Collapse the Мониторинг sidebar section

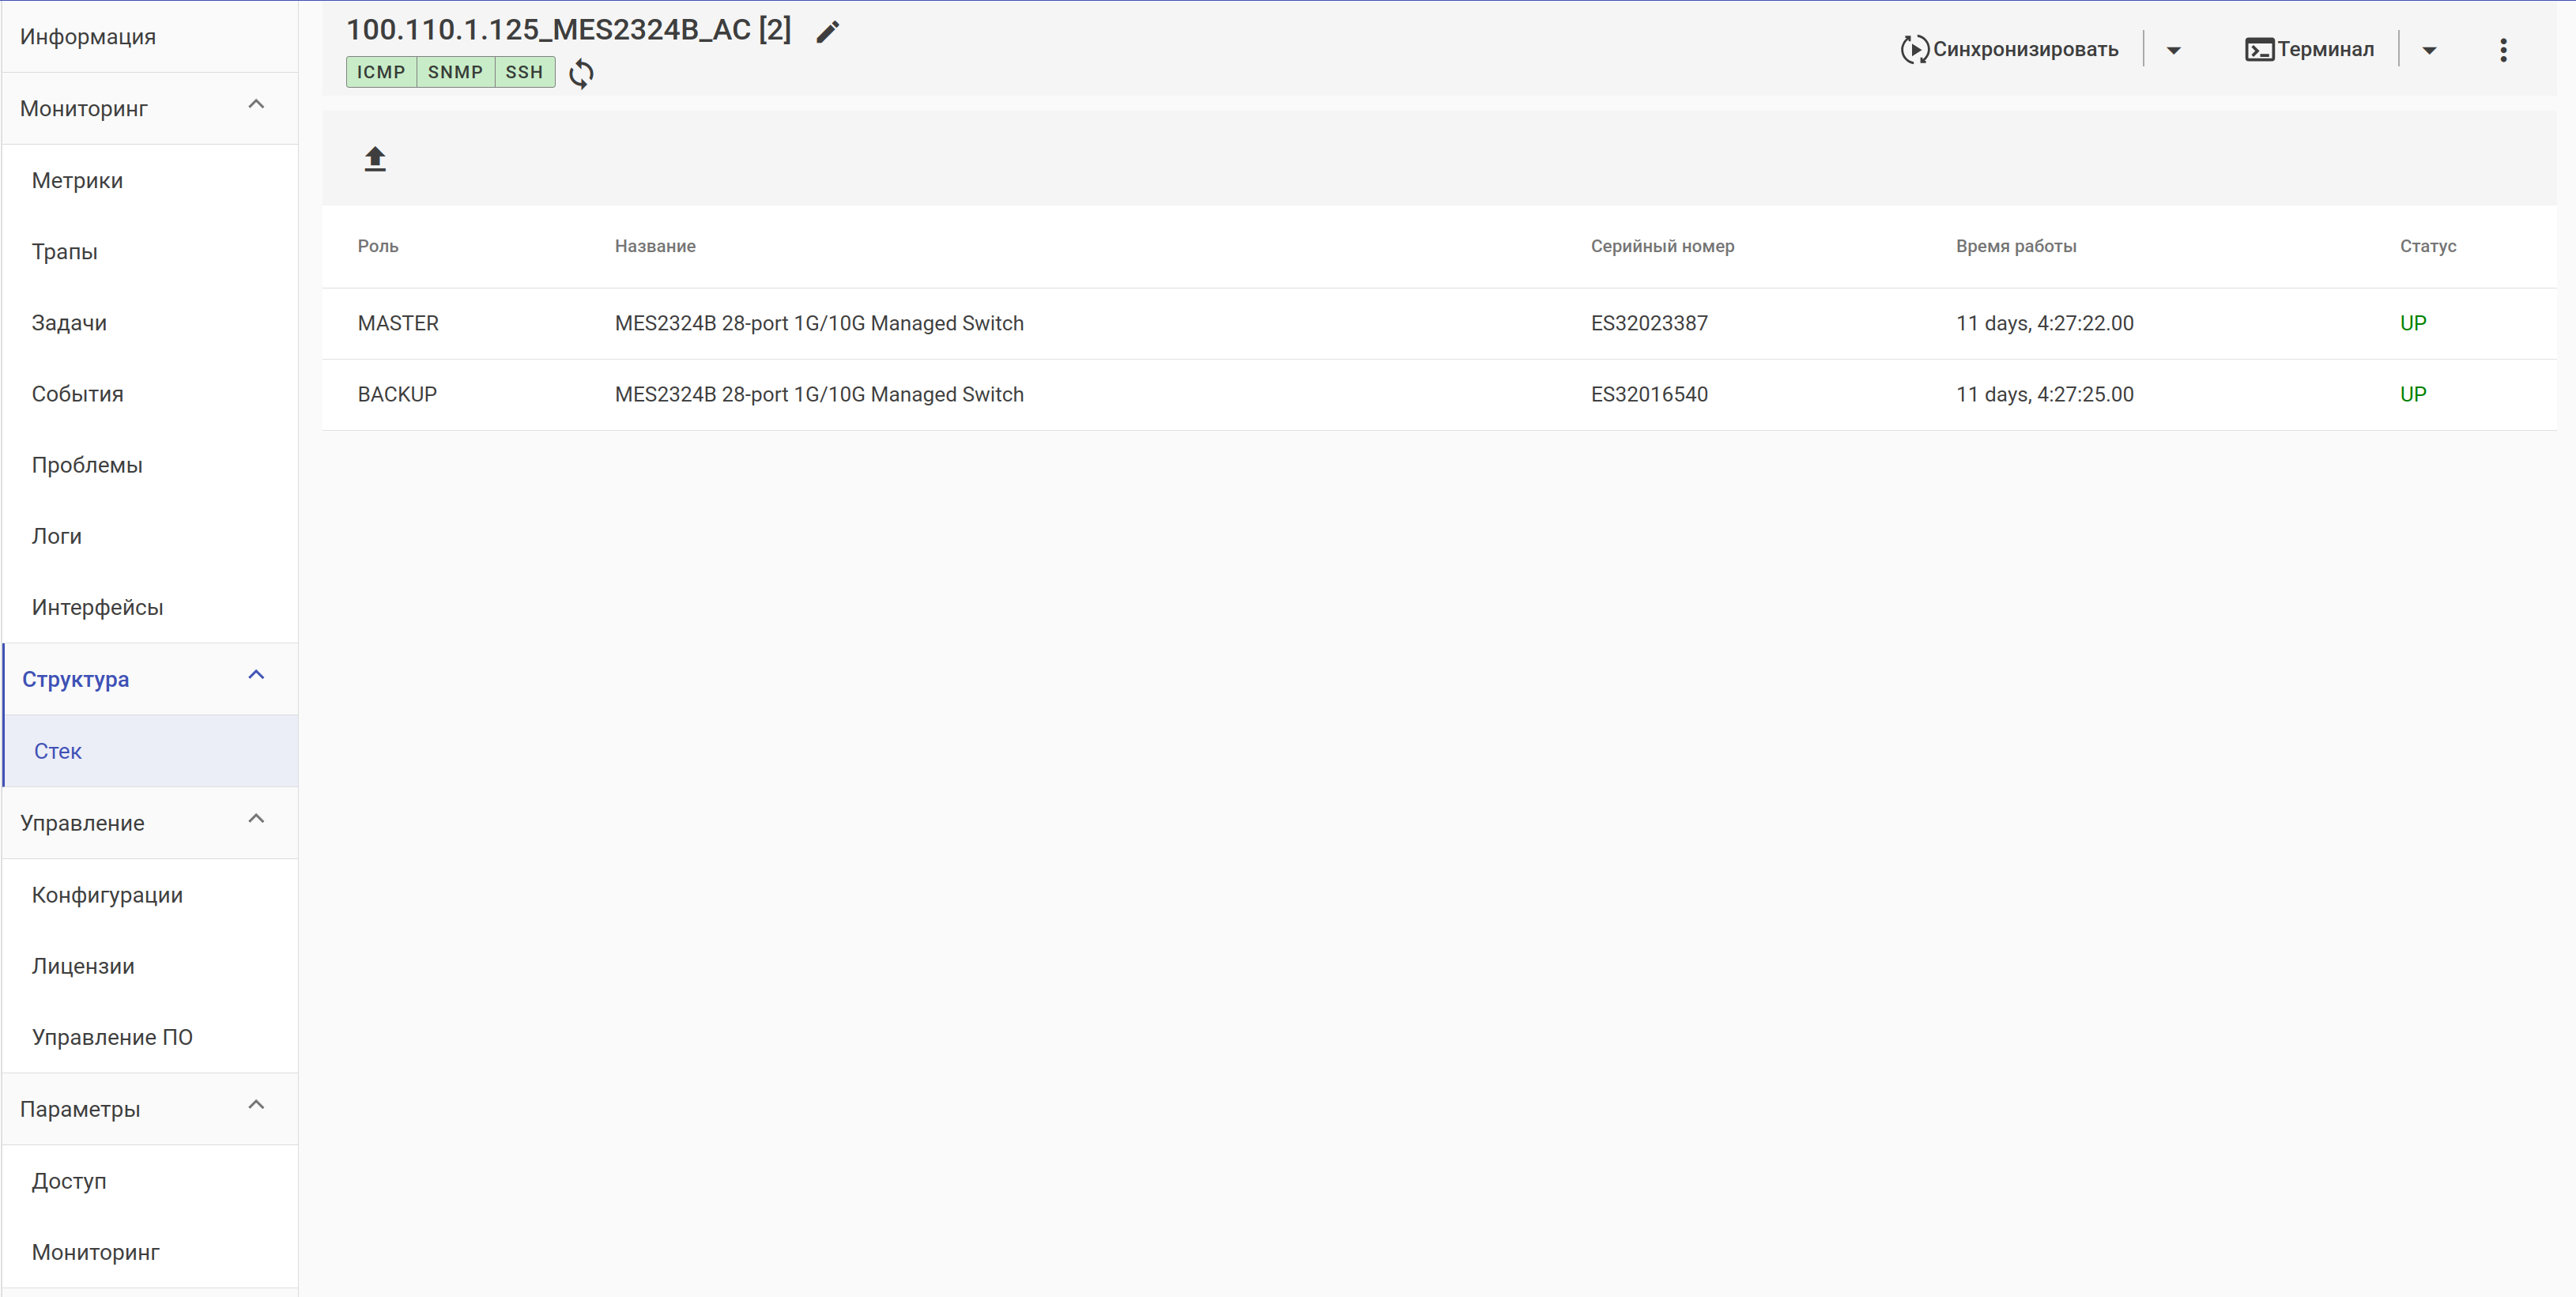256,105
